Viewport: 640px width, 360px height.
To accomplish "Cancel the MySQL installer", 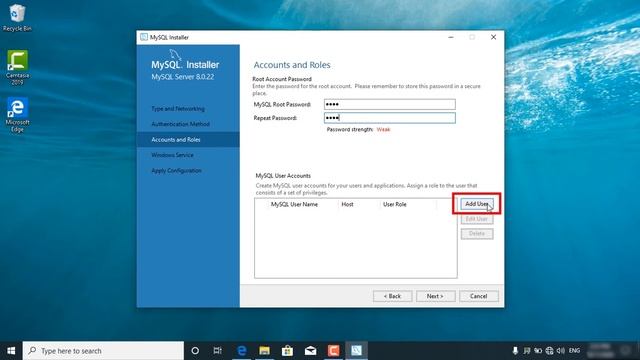I will click(x=479, y=296).
